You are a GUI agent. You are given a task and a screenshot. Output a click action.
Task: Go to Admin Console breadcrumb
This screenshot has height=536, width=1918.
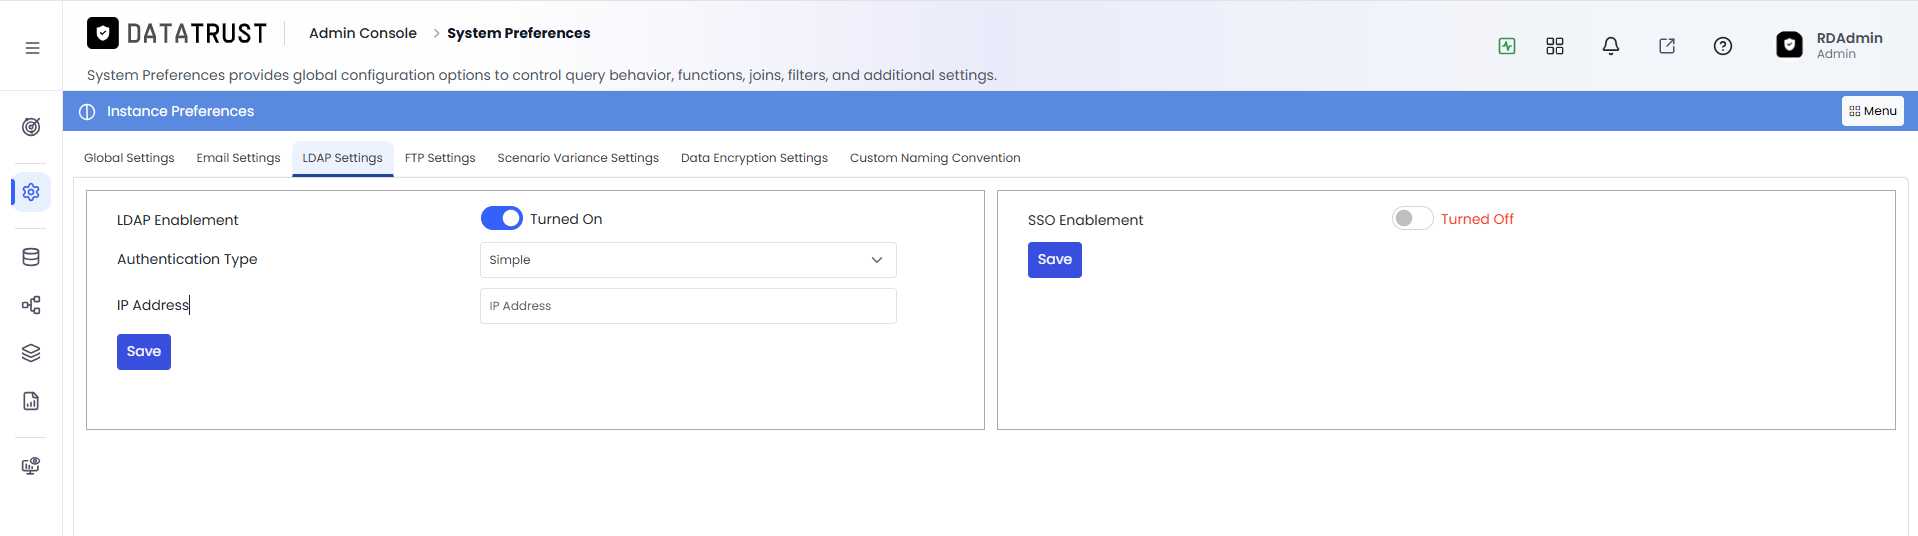(x=363, y=33)
